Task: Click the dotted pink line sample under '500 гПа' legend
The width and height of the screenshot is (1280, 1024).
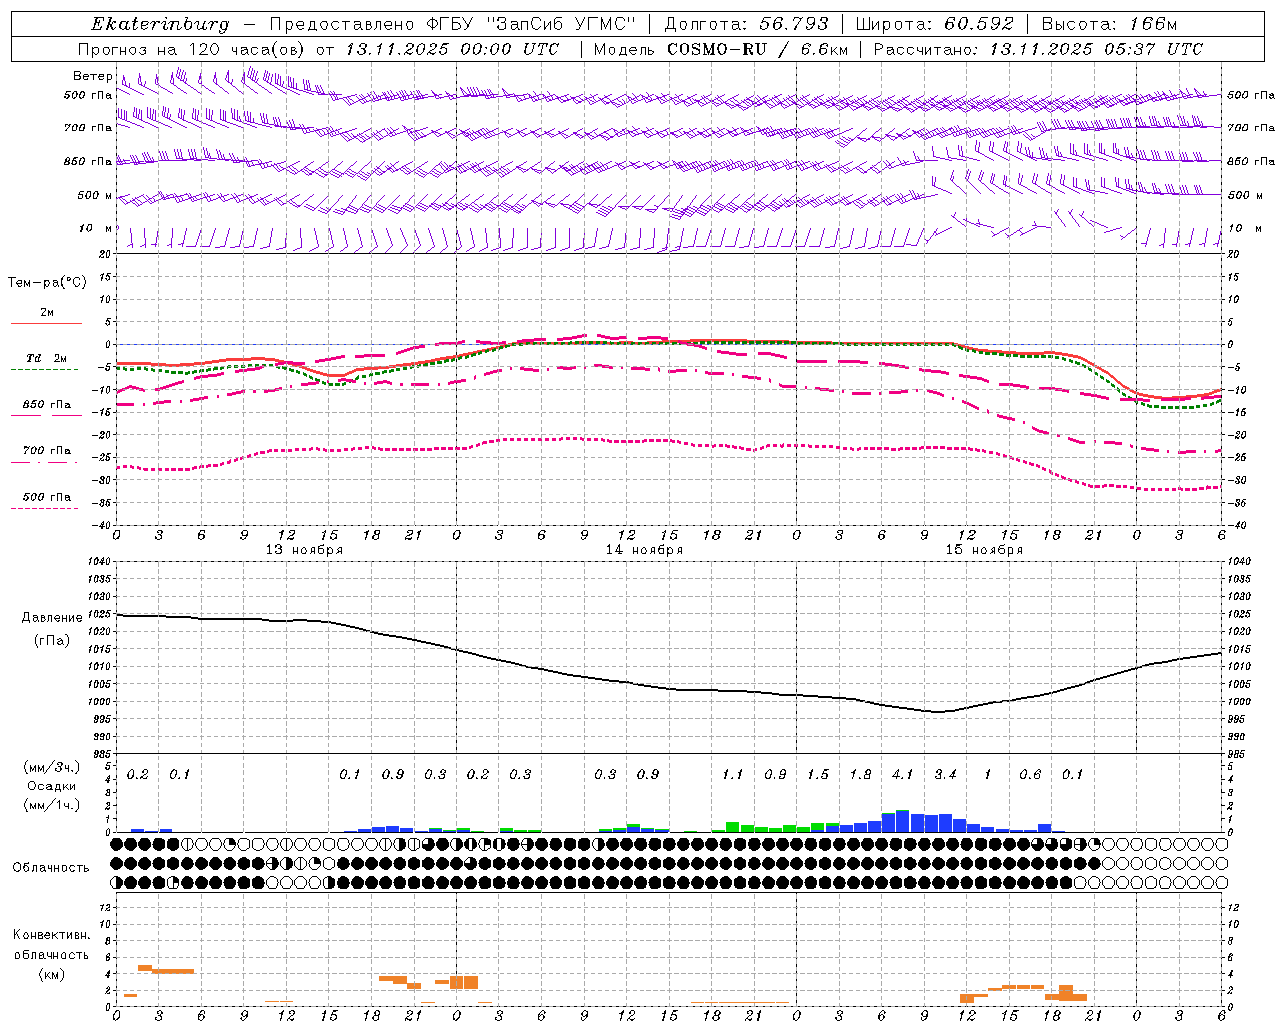Action: (44, 509)
